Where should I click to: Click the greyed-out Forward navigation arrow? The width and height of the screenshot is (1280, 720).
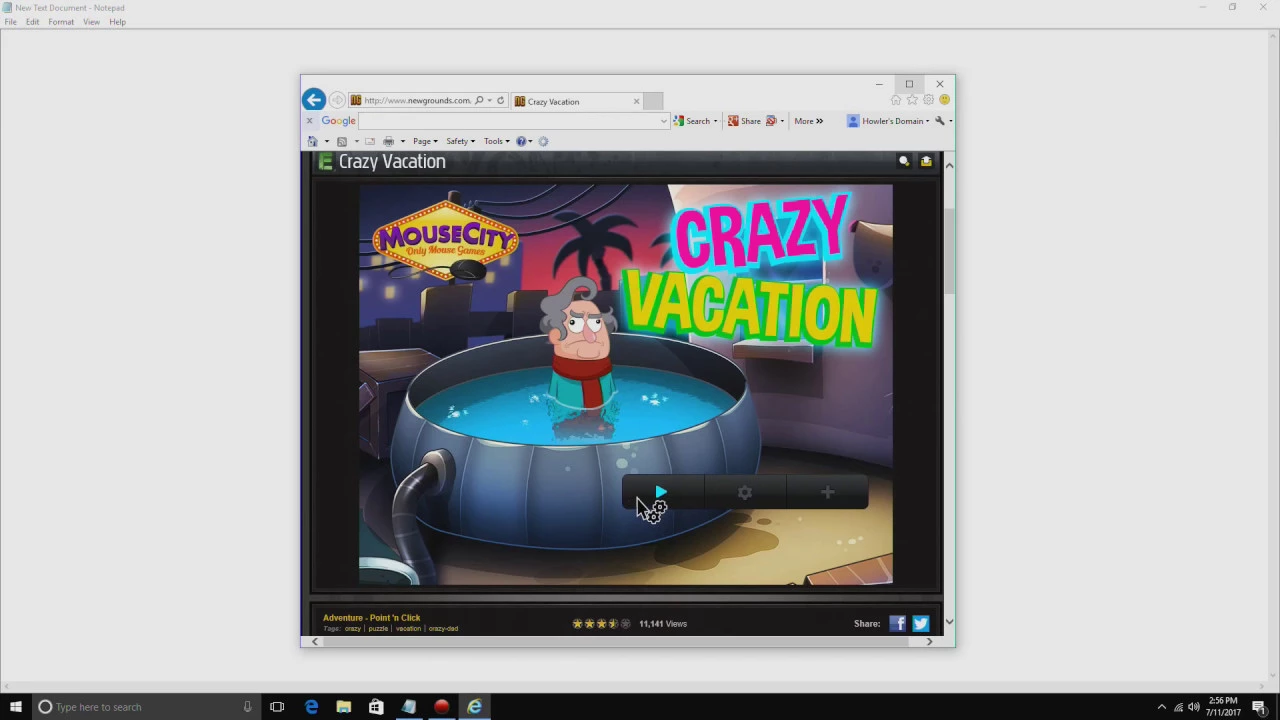tap(337, 100)
